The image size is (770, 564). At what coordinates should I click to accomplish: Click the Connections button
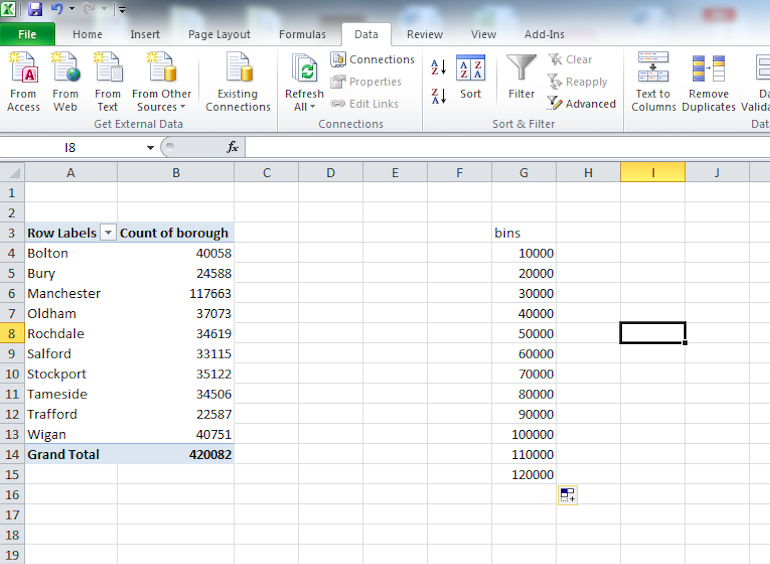tap(372, 60)
